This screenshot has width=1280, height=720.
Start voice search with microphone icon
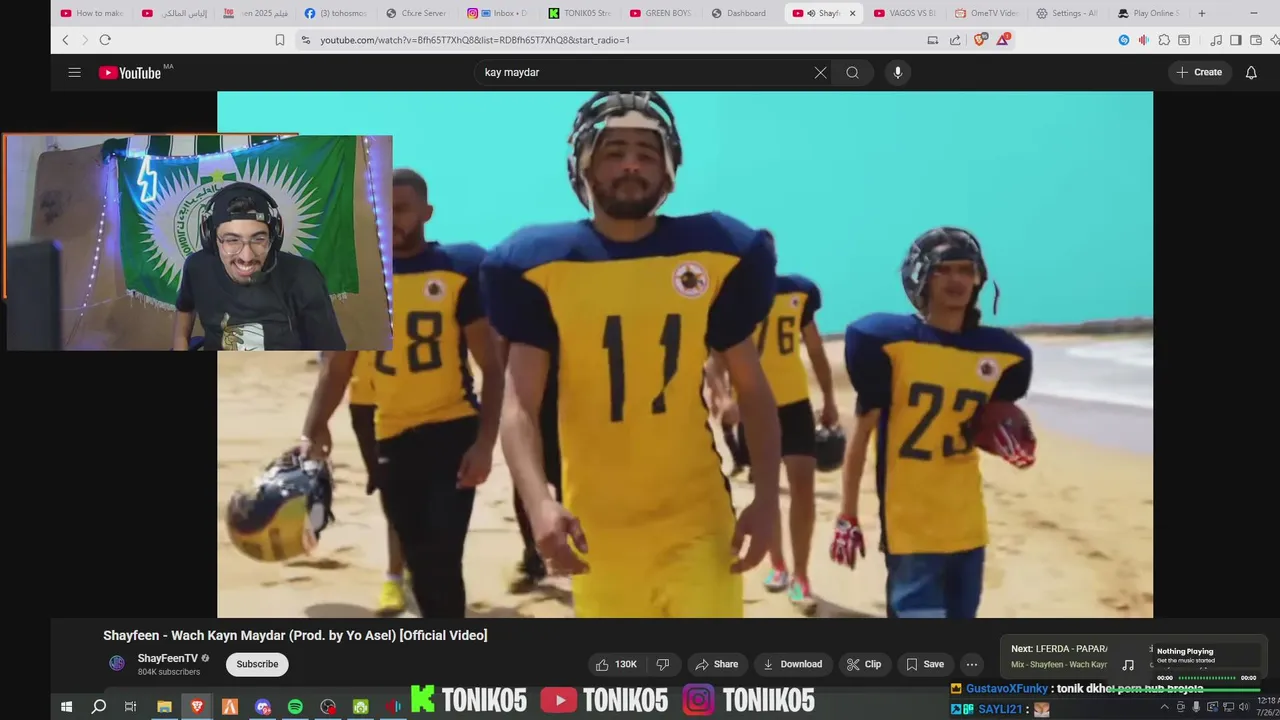[x=898, y=72]
